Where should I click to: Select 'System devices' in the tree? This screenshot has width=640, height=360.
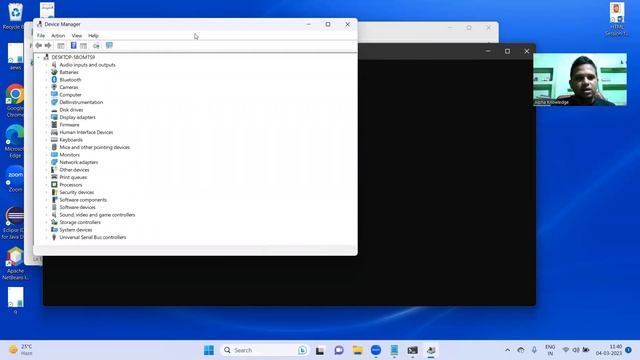click(76, 230)
